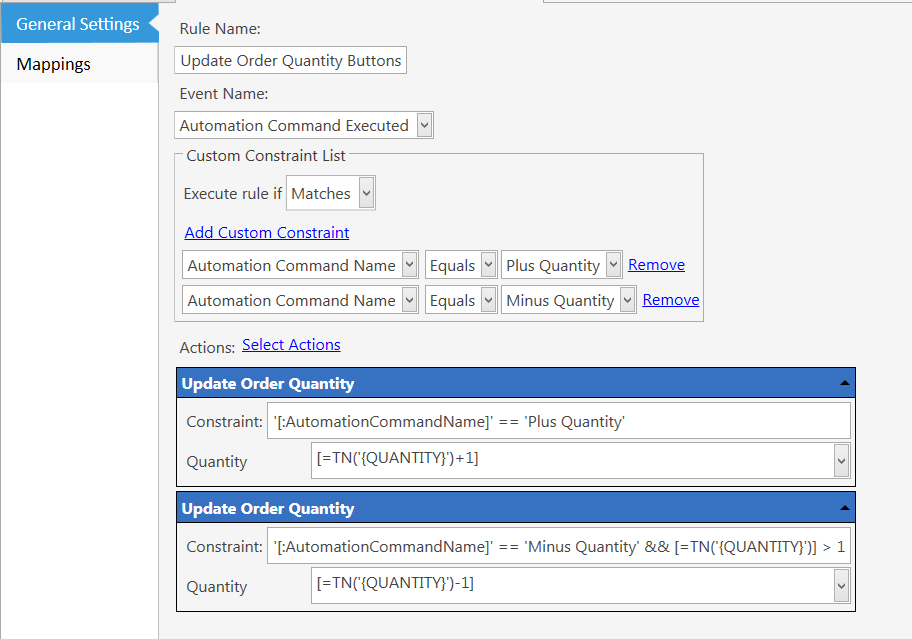The height and width of the screenshot is (639, 912).
Task: Open the General Settings tab
Action: 79,23
